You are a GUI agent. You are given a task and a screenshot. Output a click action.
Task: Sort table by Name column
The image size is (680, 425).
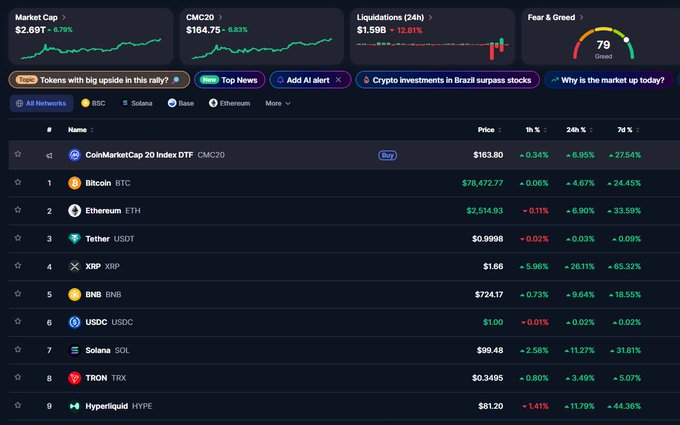(81, 130)
